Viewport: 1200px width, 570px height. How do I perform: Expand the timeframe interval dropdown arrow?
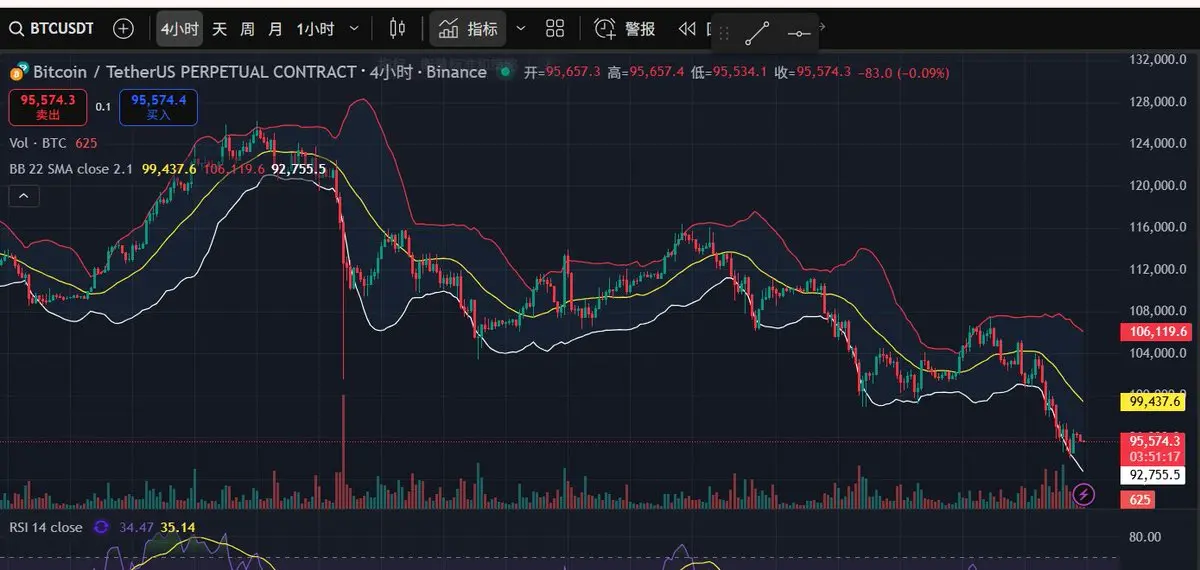tap(354, 29)
